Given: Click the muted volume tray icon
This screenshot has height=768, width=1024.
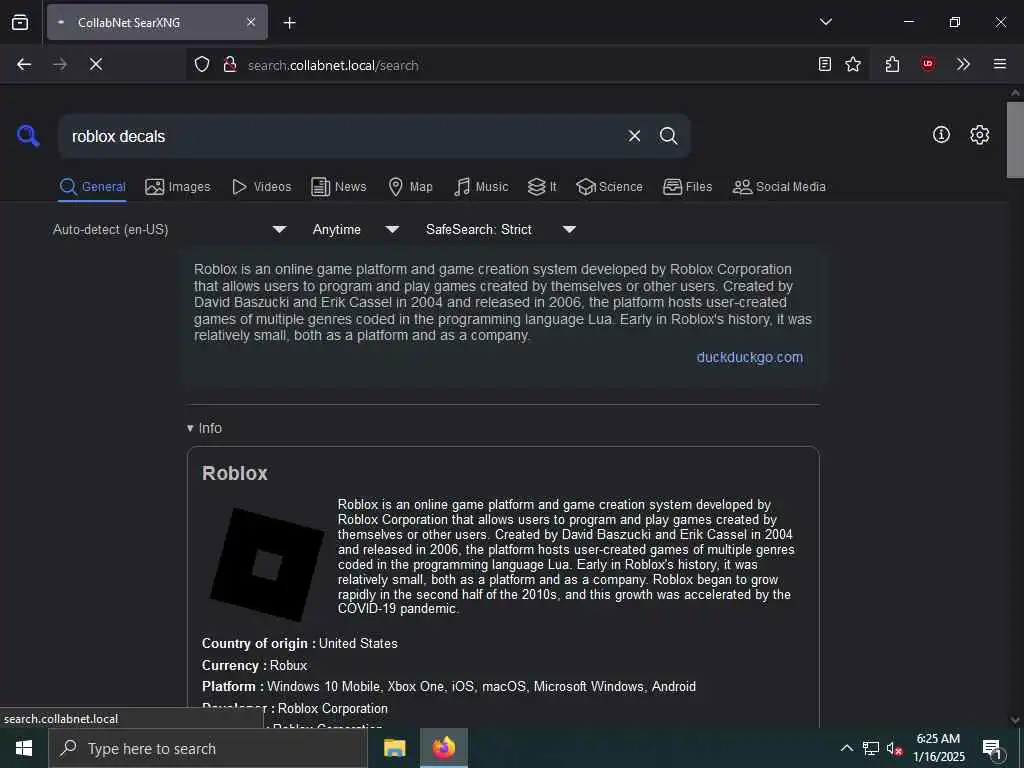Looking at the screenshot, I should [x=894, y=748].
